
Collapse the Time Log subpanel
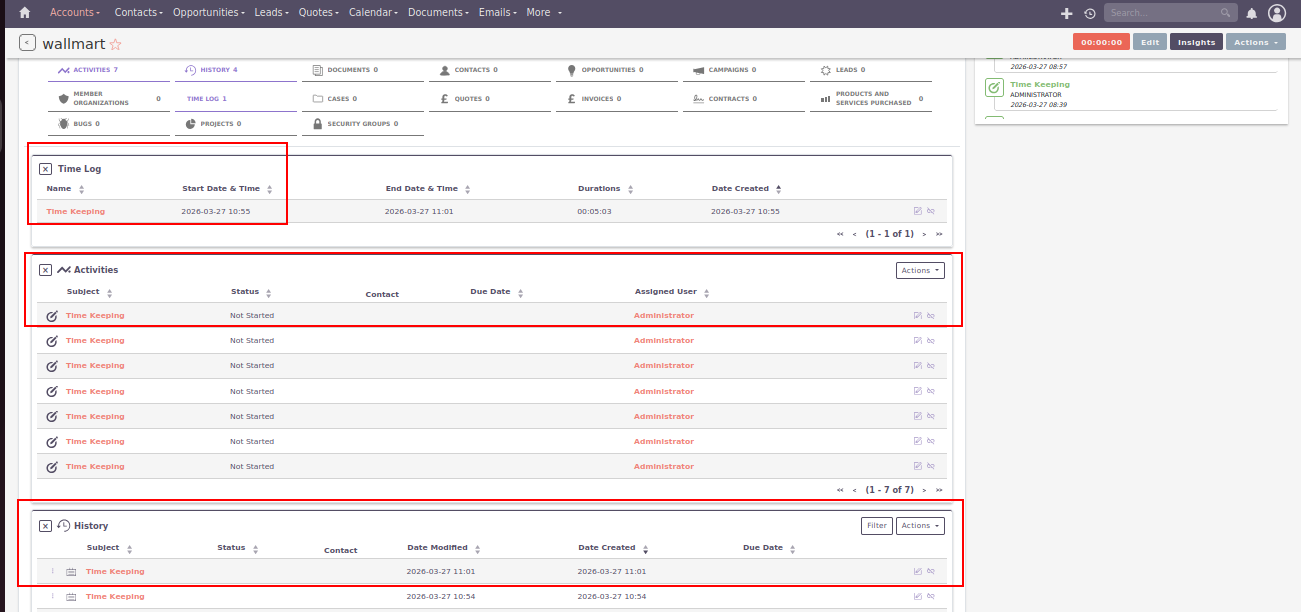pyautogui.click(x=45, y=169)
